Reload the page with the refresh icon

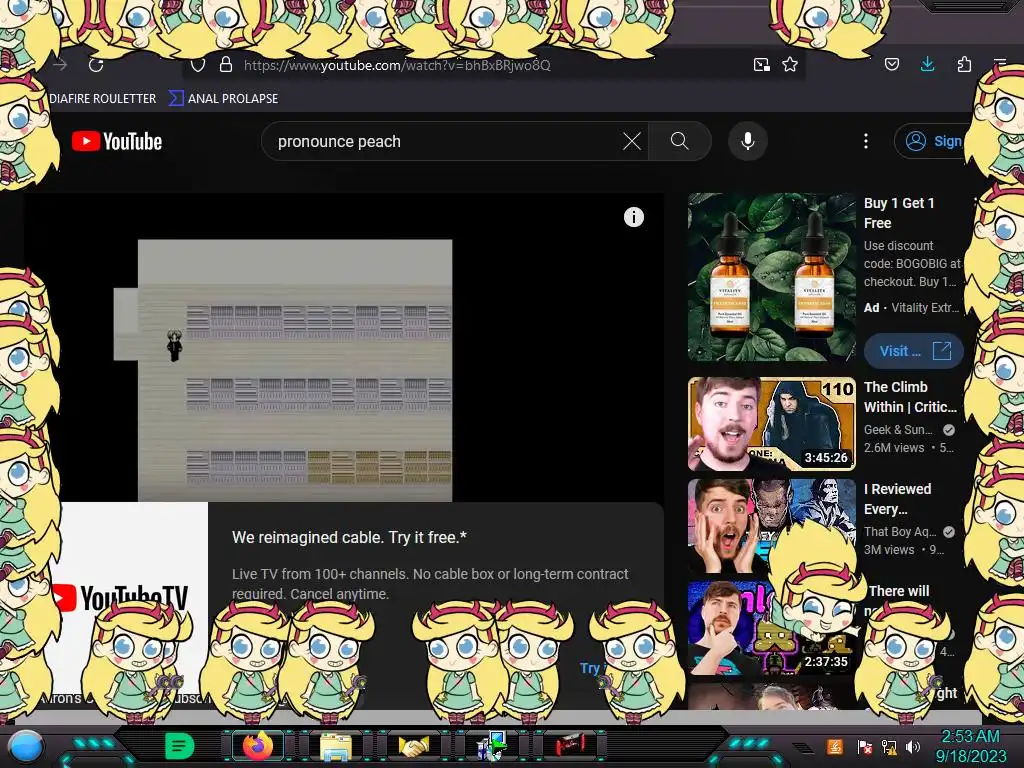click(96, 65)
